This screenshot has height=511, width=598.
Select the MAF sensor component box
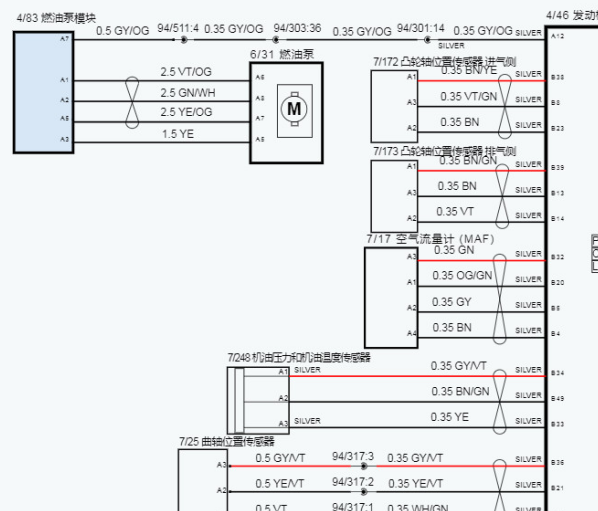tap(391, 297)
